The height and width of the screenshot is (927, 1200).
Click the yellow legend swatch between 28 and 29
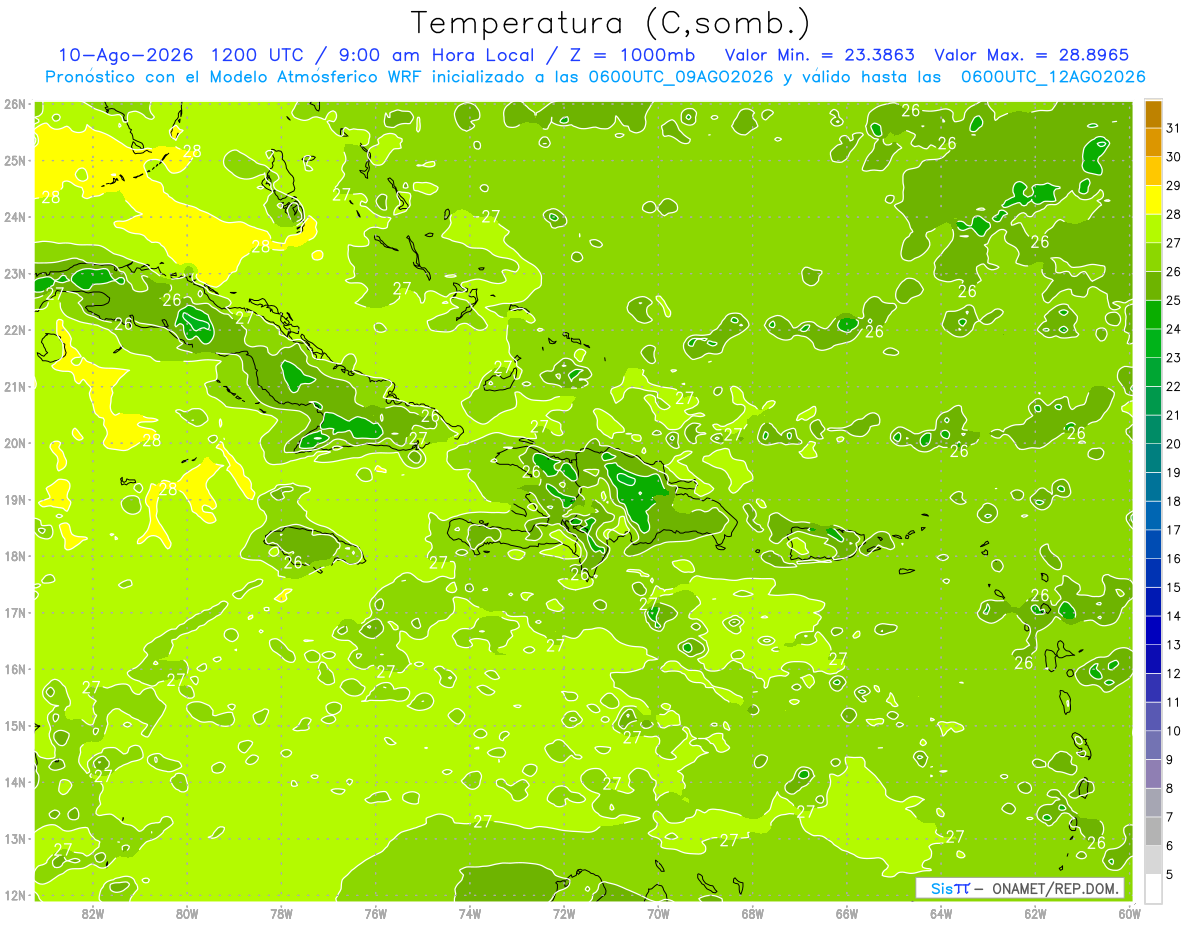[x=1153, y=201]
